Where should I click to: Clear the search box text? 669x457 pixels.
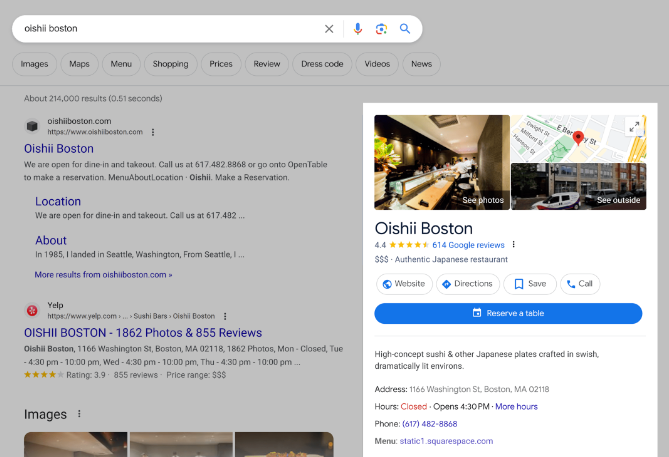[x=329, y=29]
